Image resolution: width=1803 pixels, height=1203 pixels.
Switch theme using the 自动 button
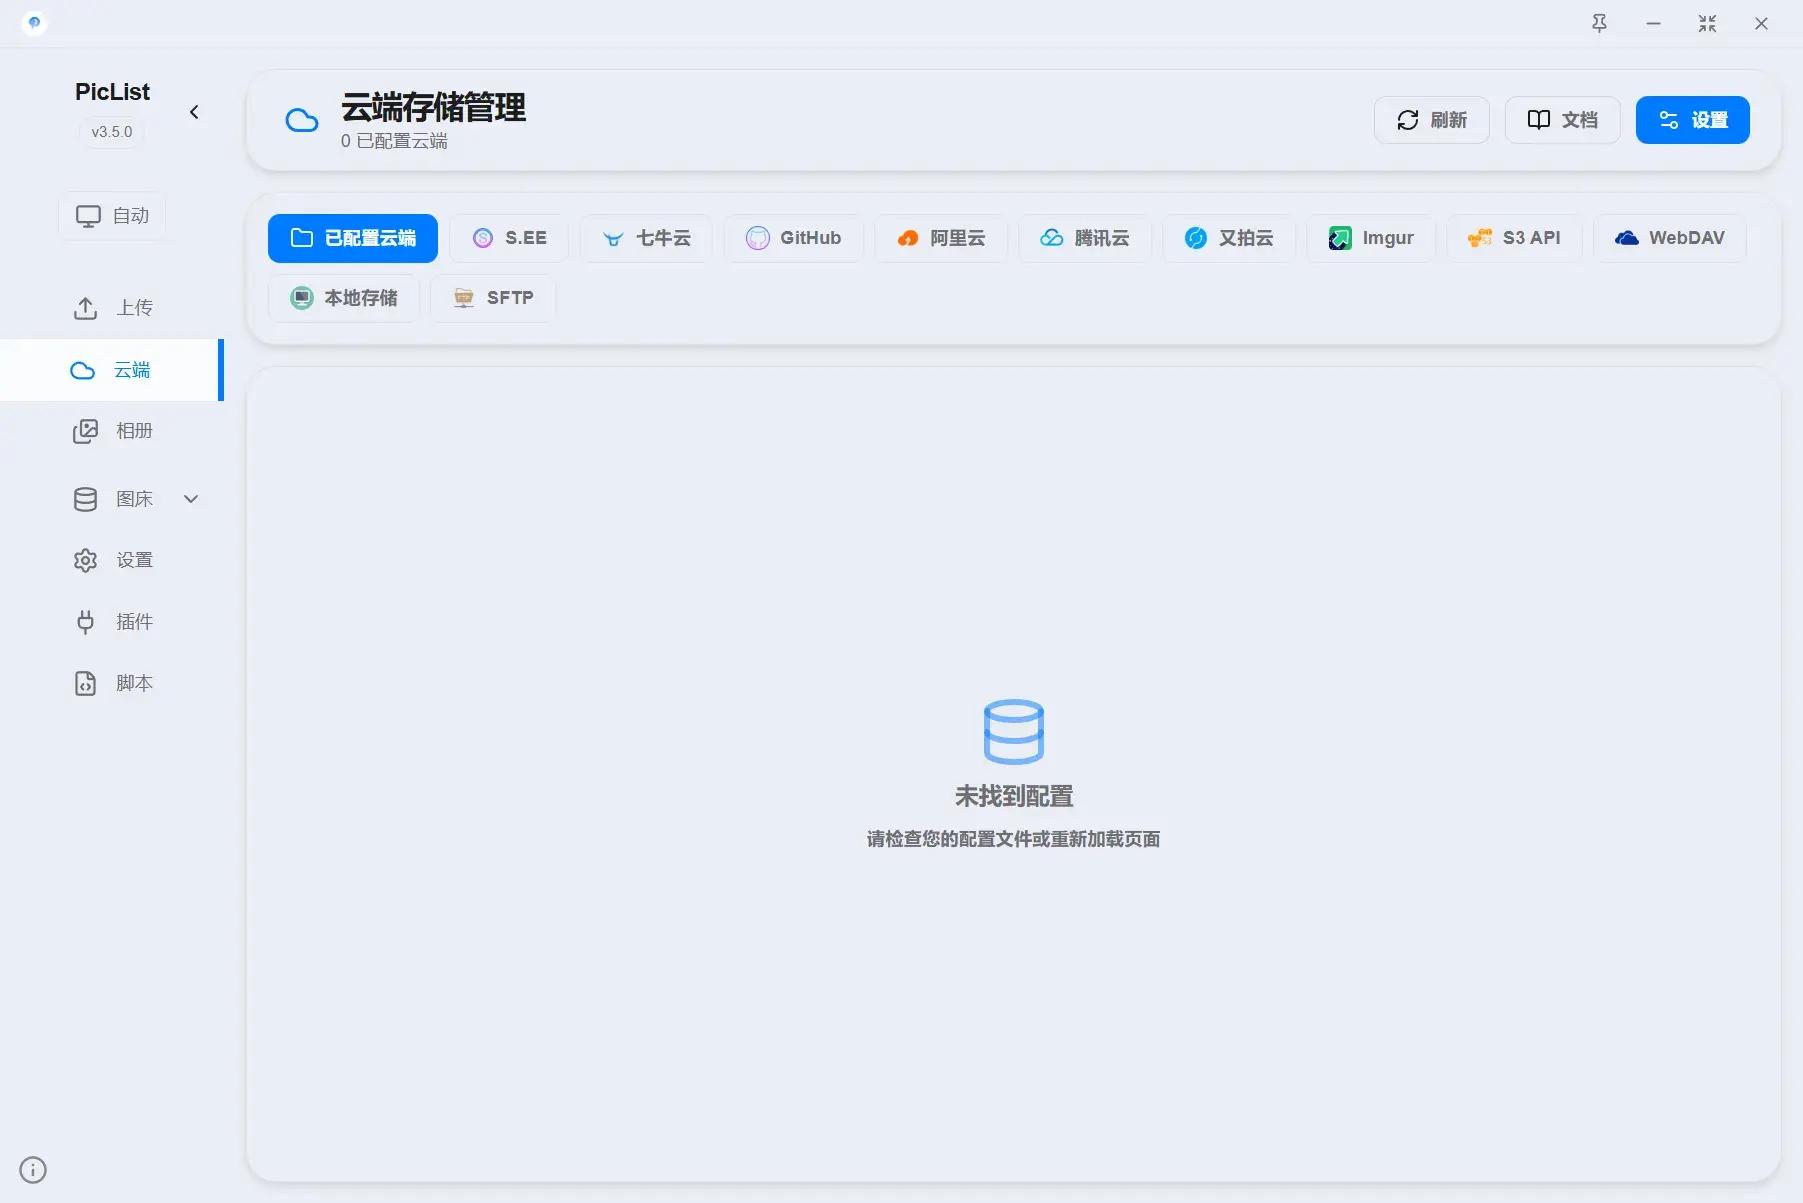click(112, 216)
